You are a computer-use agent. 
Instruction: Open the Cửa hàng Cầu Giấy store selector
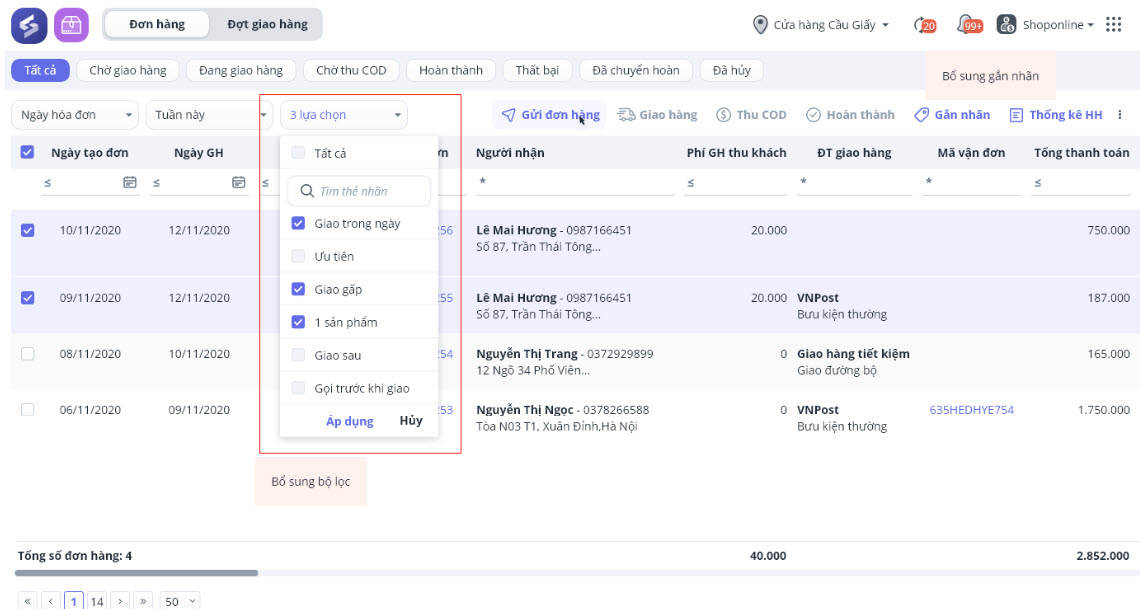click(821, 25)
